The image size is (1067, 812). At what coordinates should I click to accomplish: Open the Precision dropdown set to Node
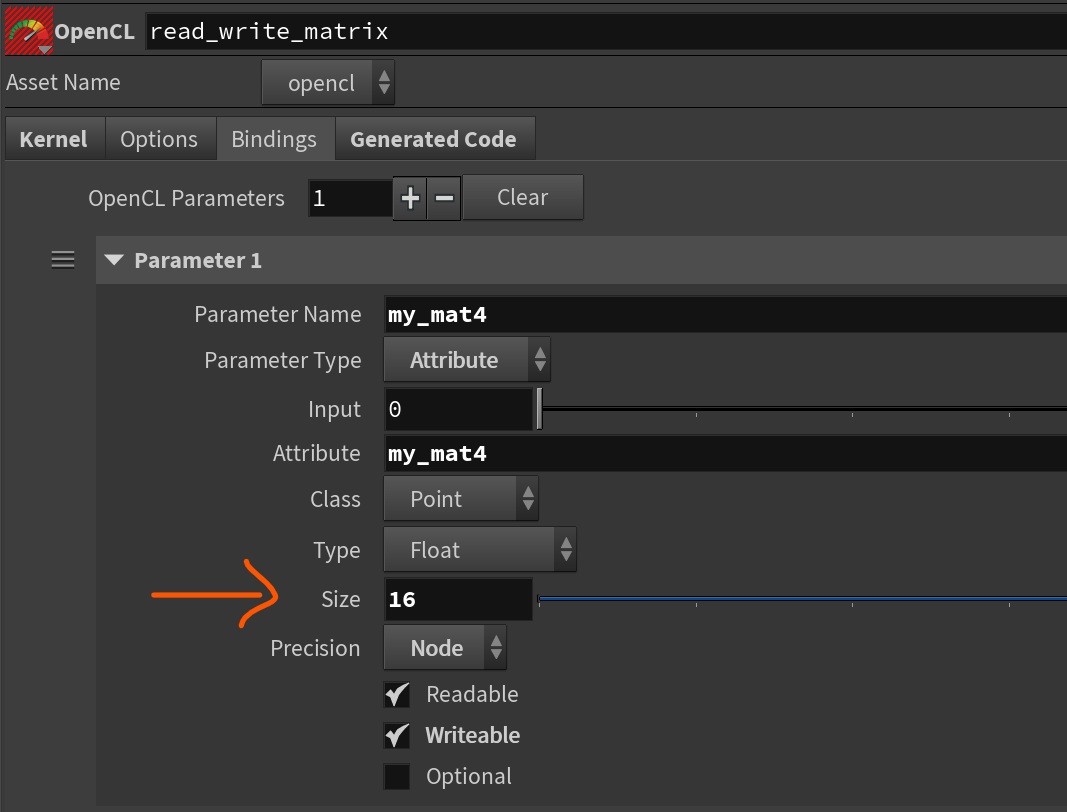(445, 648)
